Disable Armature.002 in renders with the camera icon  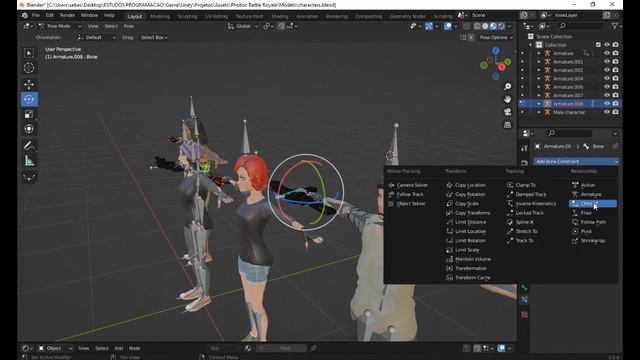(x=615, y=70)
